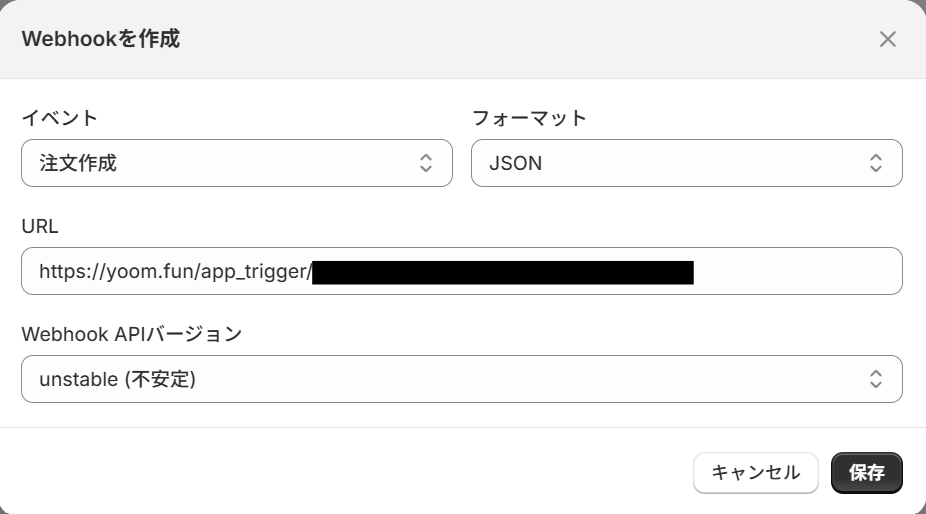Close the Webhook creation dialog
The width and height of the screenshot is (926, 514).
[887, 39]
